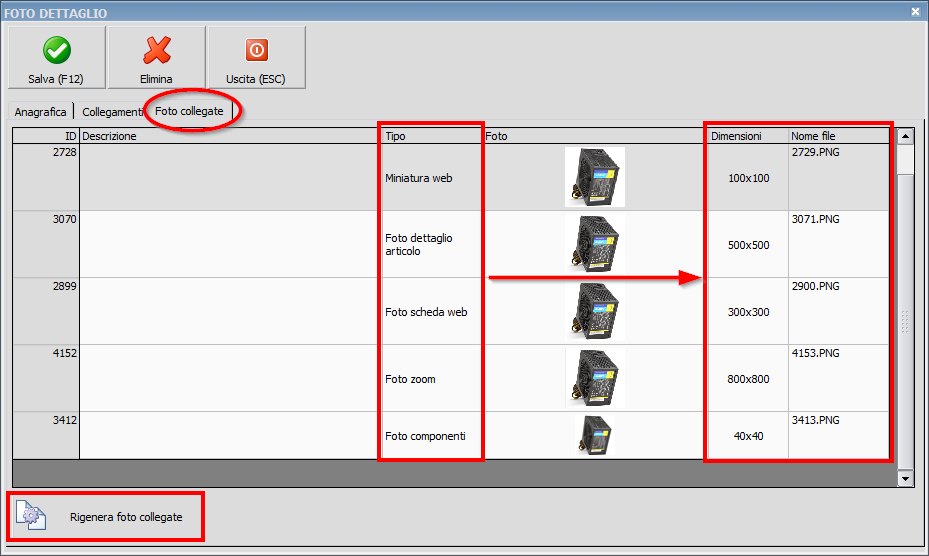The height and width of the screenshot is (556, 929).
Task: Select the Miniatura web photo thumbnail
Action: point(594,177)
